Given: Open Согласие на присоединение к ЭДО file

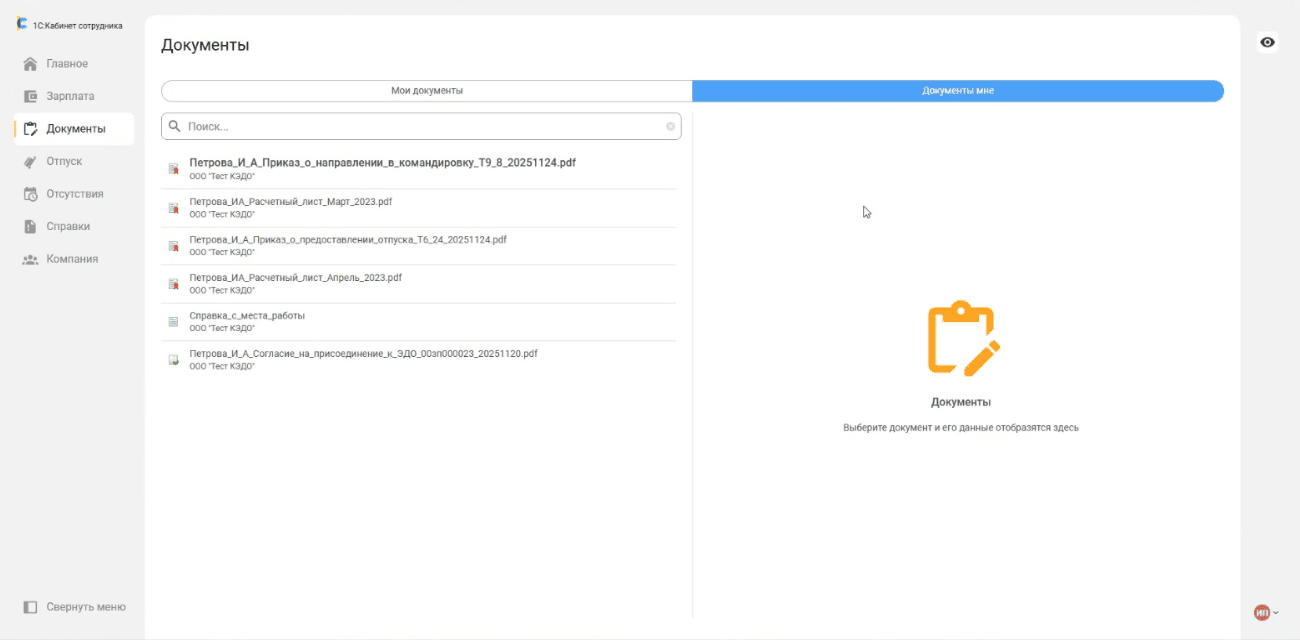Looking at the screenshot, I should pos(363,354).
